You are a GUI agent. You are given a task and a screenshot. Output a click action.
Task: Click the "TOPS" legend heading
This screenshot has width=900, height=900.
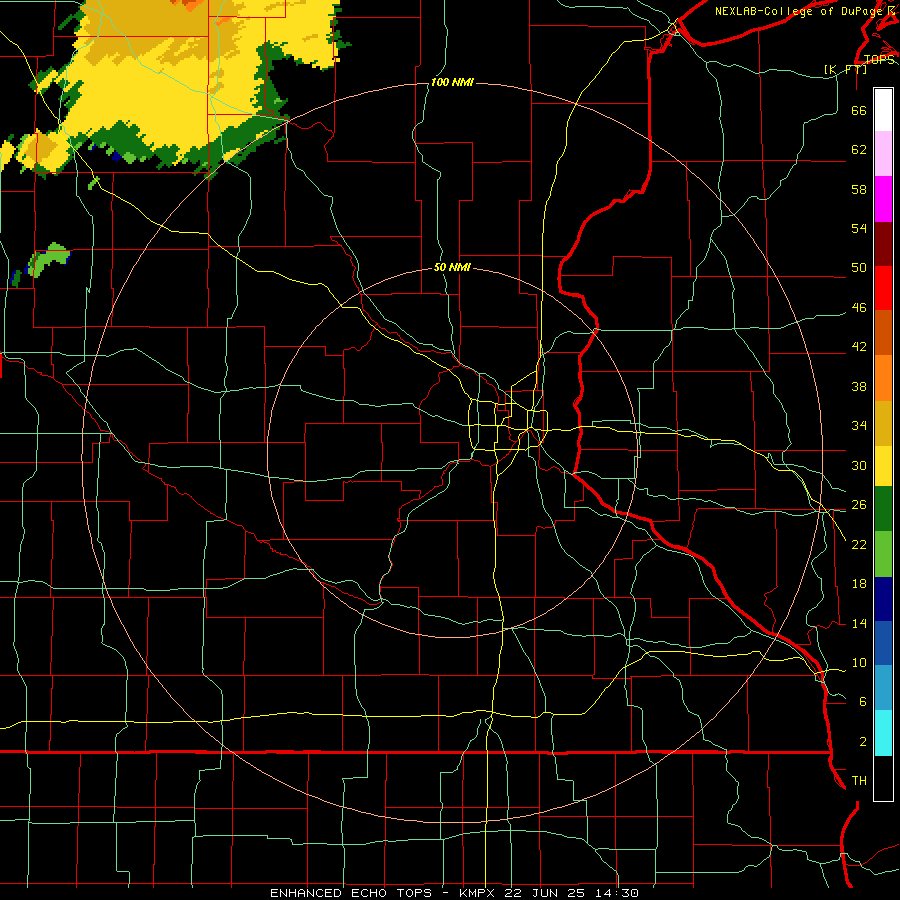point(879,60)
